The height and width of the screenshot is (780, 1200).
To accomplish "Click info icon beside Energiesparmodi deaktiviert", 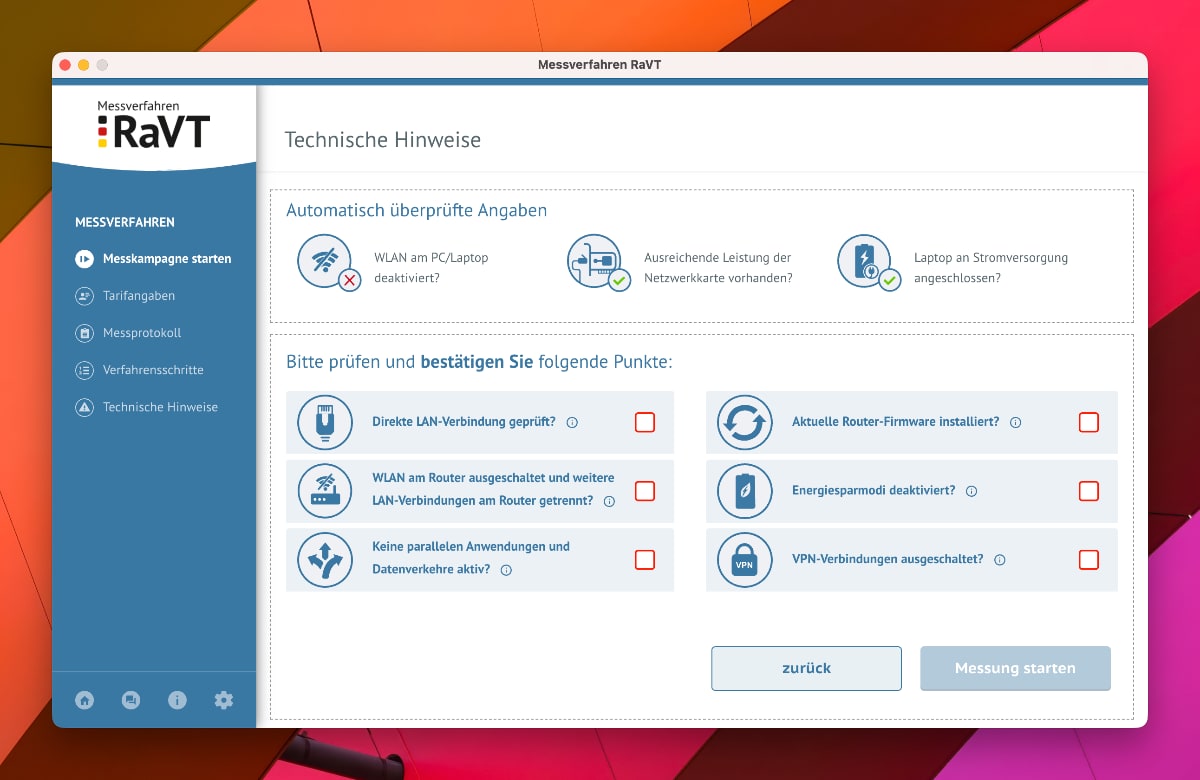I will click(x=971, y=491).
